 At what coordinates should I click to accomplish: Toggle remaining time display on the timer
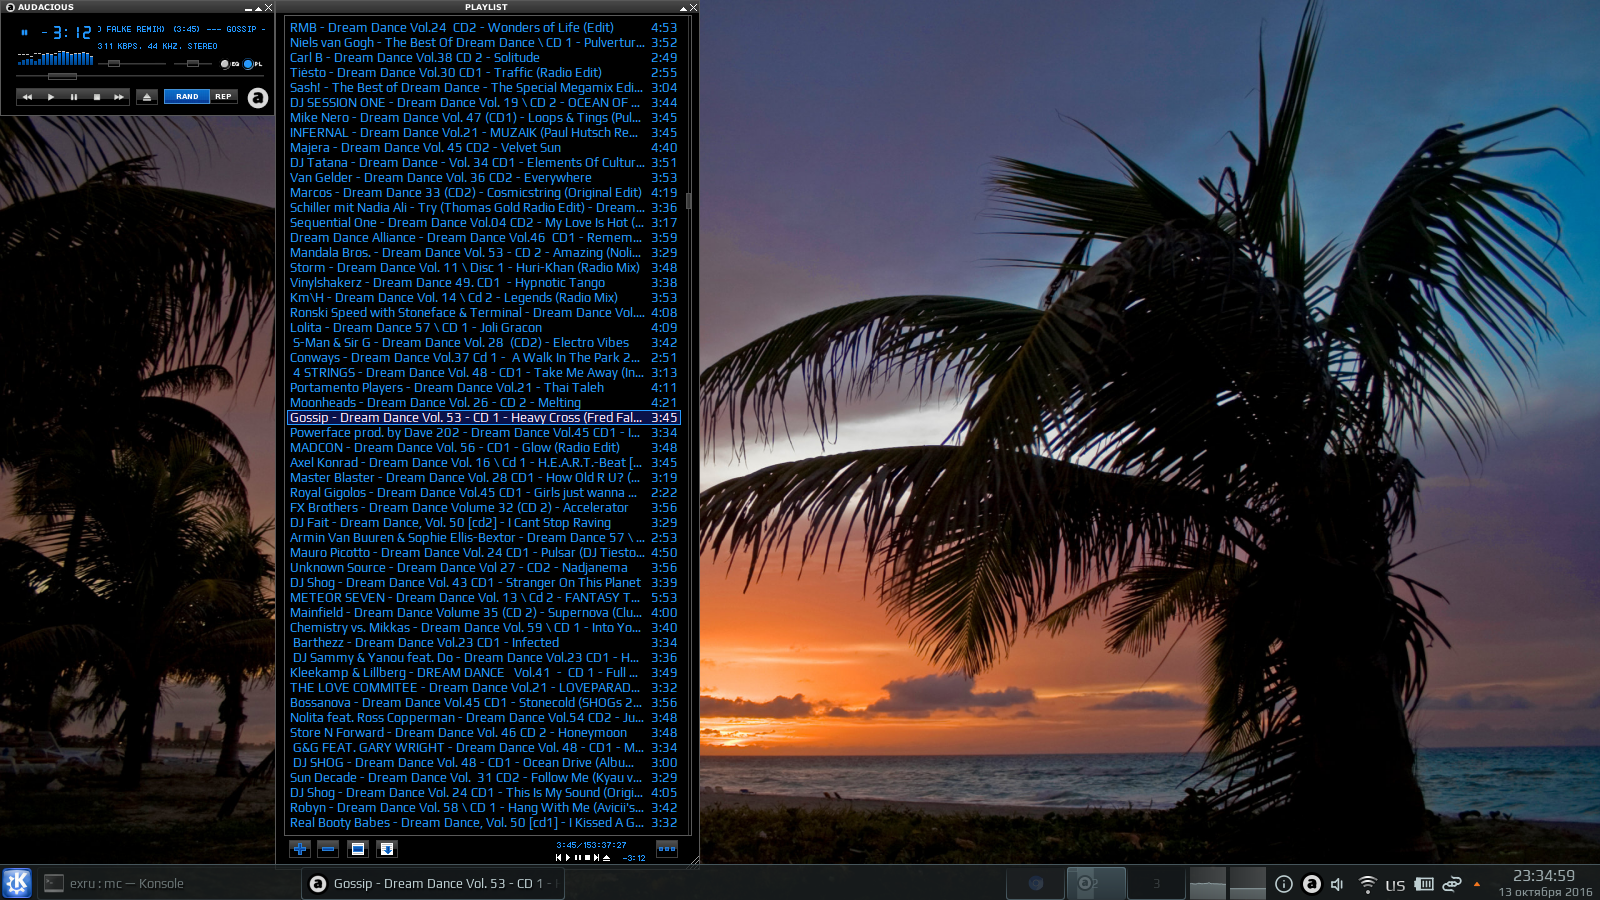coord(67,33)
